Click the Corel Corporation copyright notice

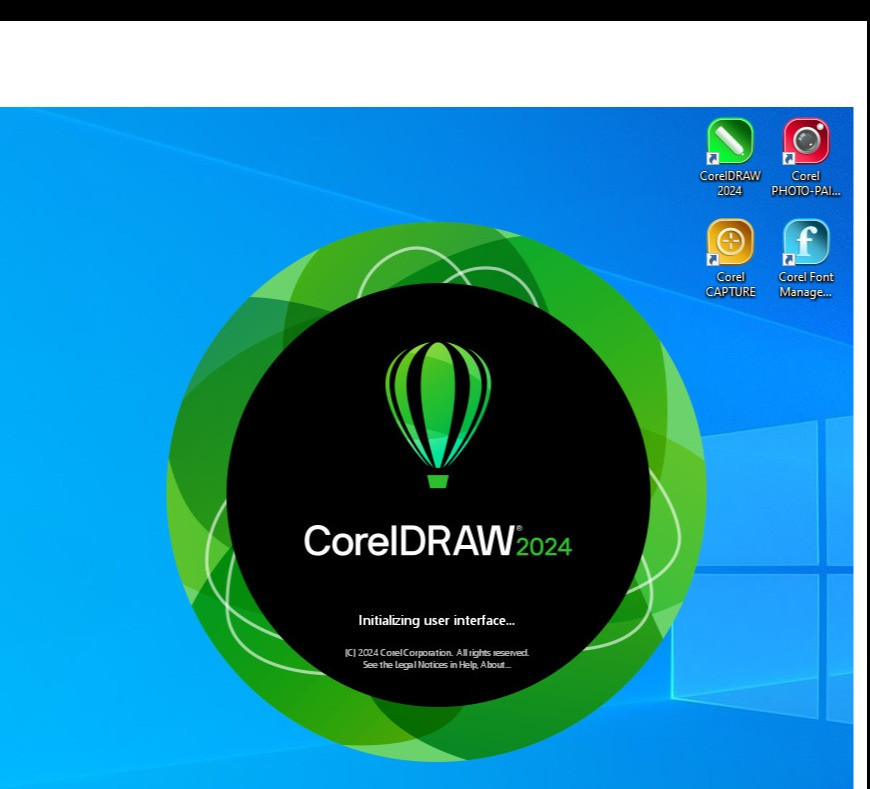point(437,652)
